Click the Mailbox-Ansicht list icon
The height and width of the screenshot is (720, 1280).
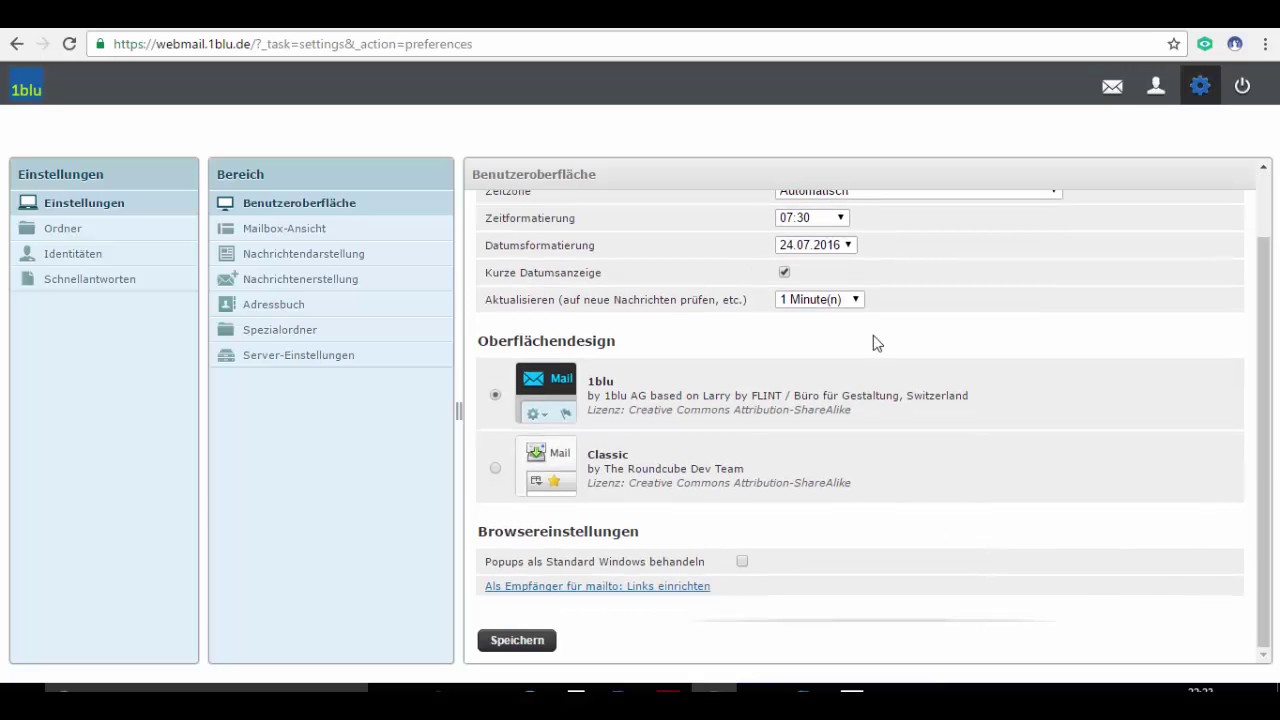click(226, 228)
